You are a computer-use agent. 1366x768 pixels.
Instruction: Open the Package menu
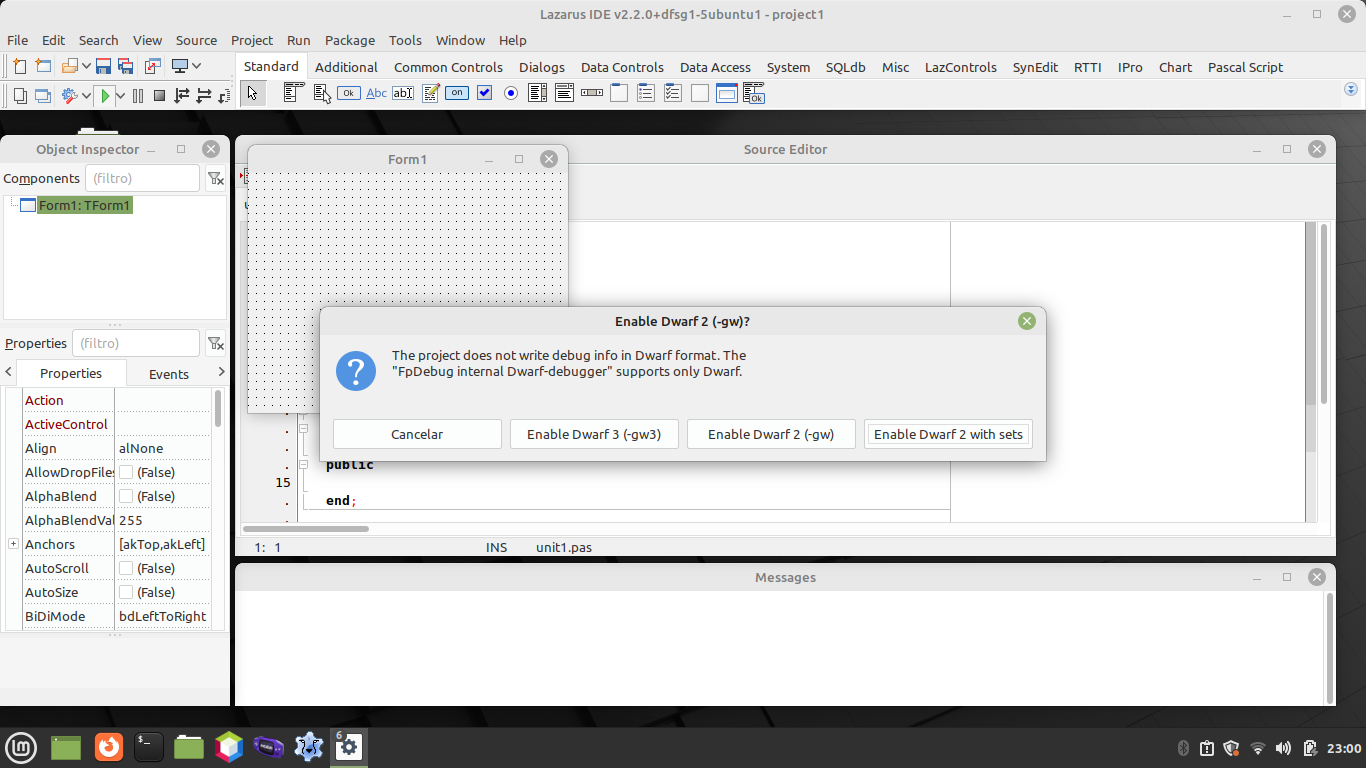(350, 40)
